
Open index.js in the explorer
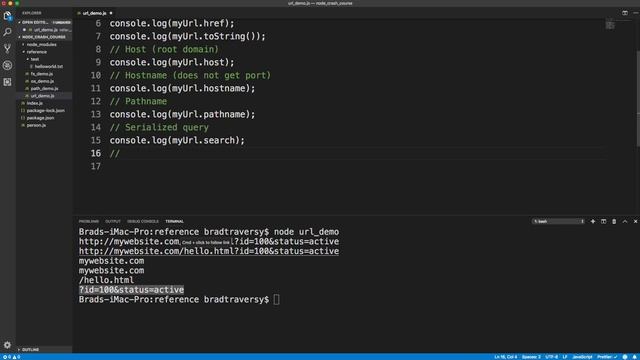(35, 103)
